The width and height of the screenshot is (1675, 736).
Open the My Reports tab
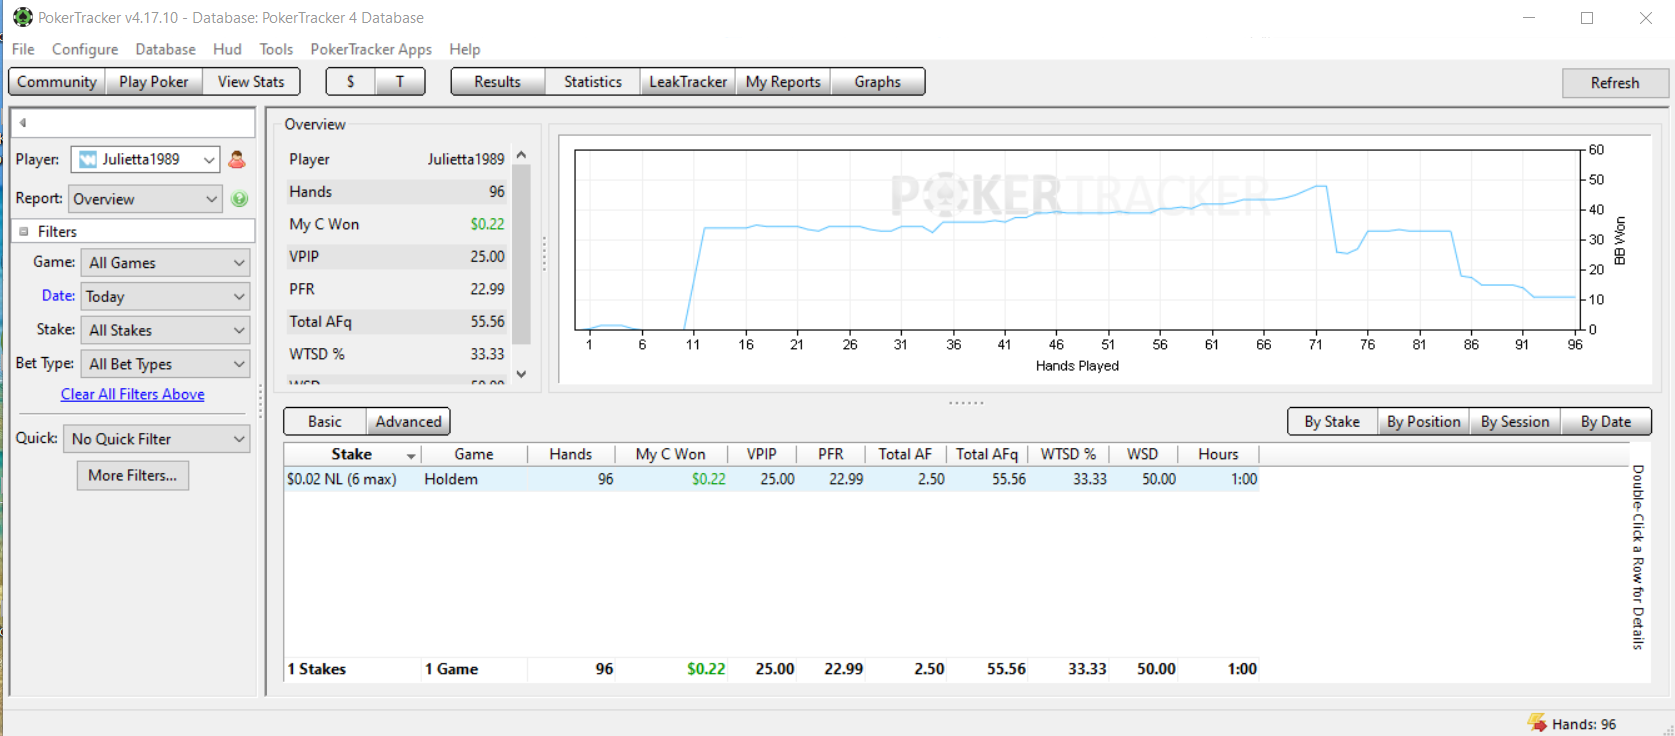click(x=783, y=82)
